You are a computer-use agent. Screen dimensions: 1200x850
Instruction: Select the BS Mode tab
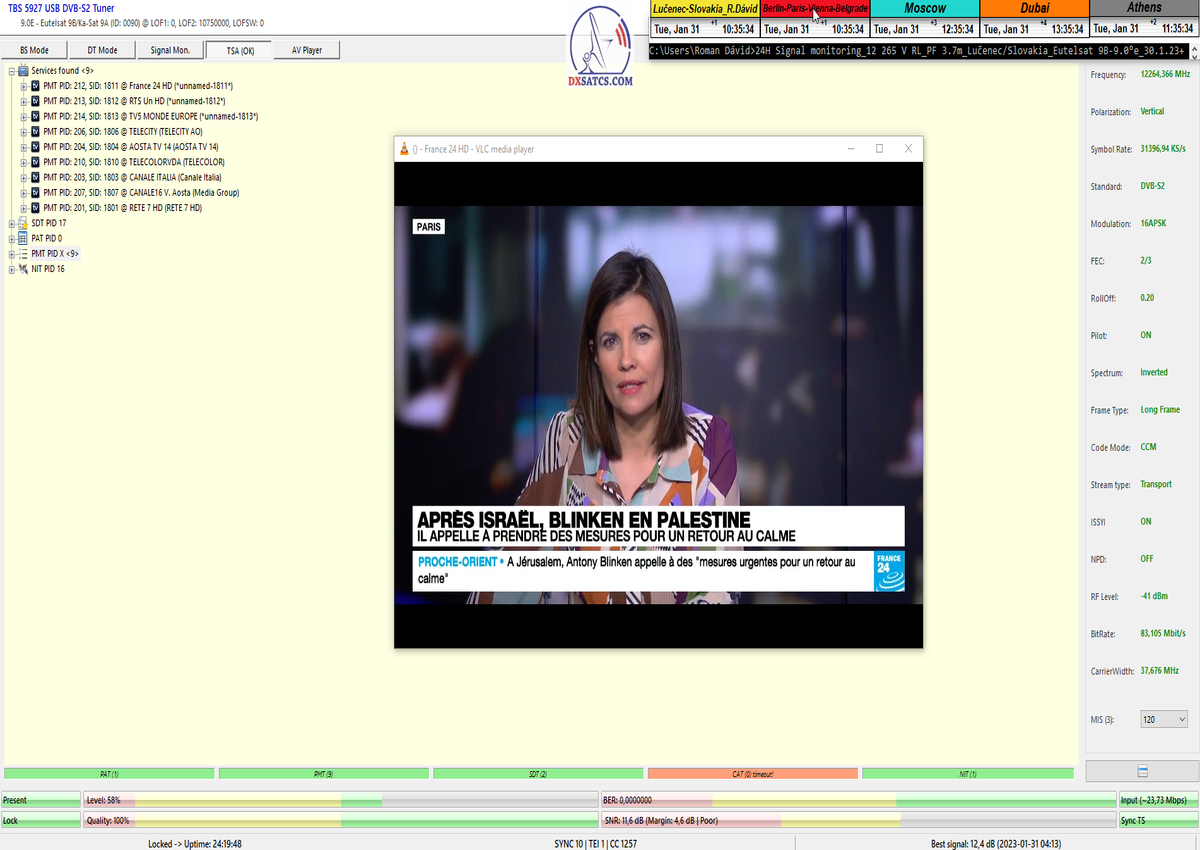point(34,50)
